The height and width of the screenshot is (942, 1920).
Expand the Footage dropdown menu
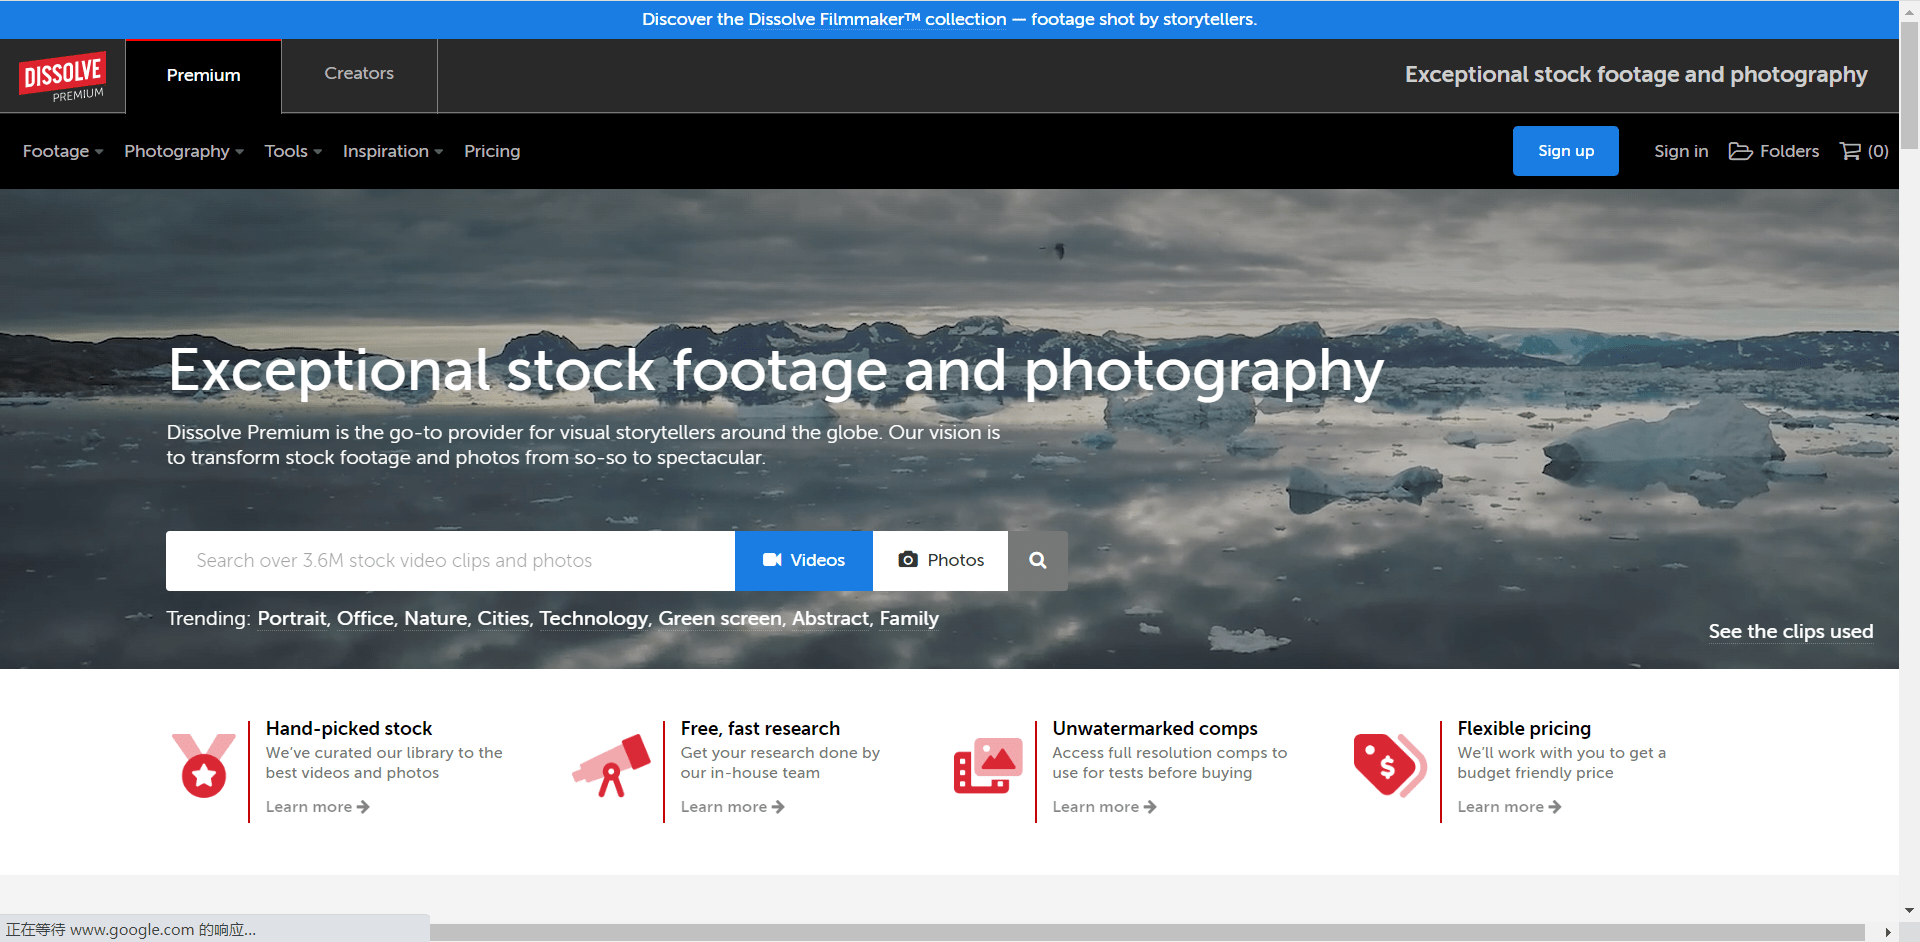coord(63,151)
